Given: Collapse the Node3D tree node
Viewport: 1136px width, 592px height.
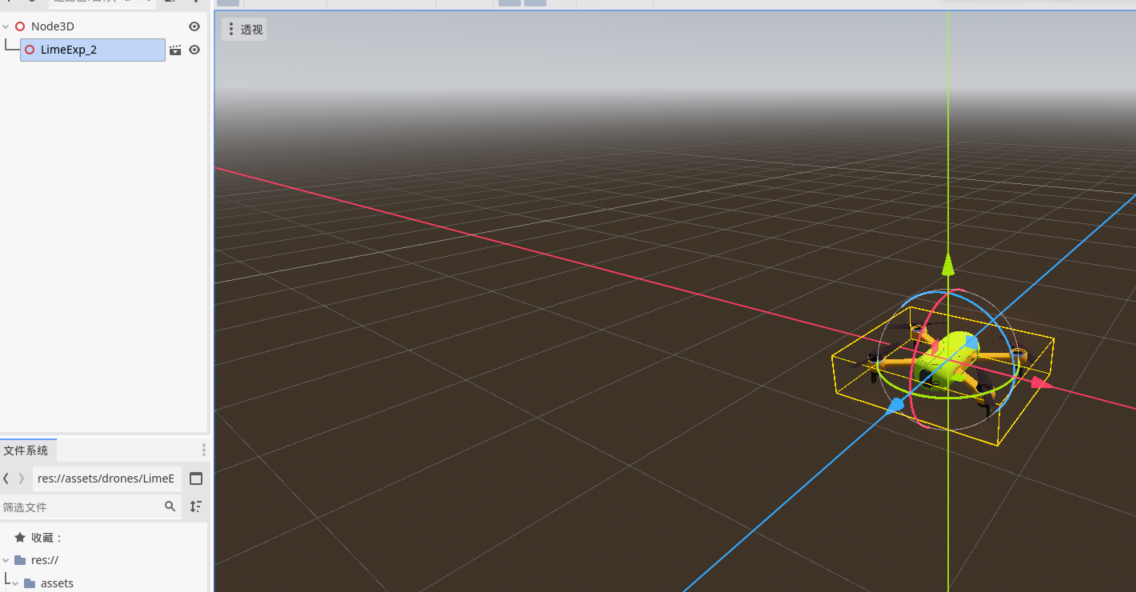Looking at the screenshot, I should pos(6,27).
